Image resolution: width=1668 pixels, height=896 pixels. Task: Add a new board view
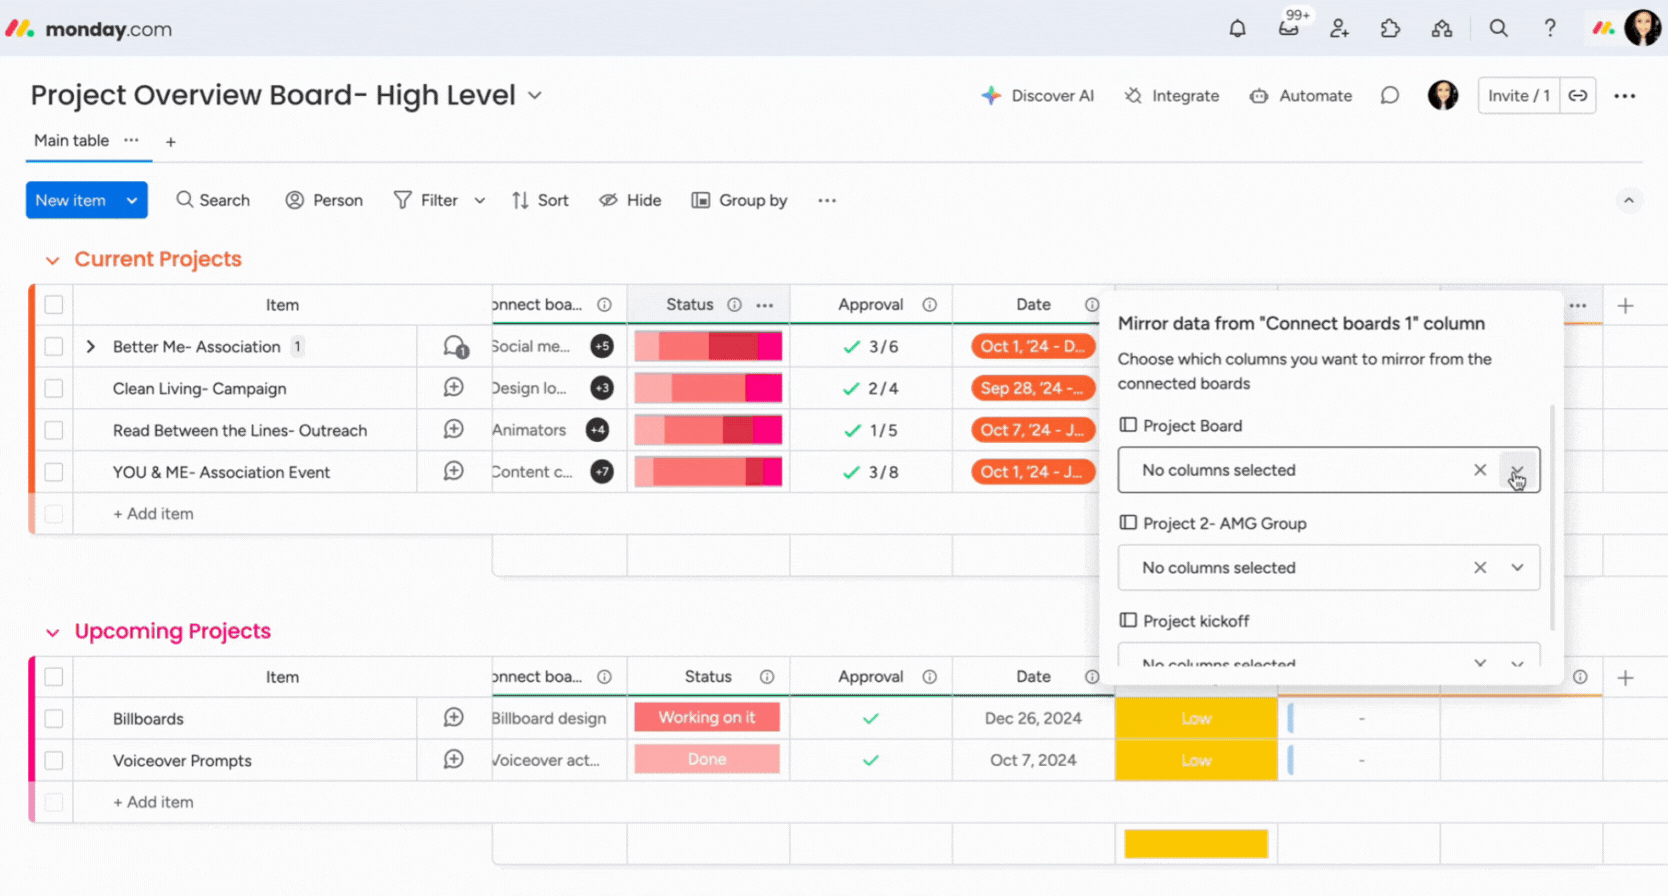(171, 142)
